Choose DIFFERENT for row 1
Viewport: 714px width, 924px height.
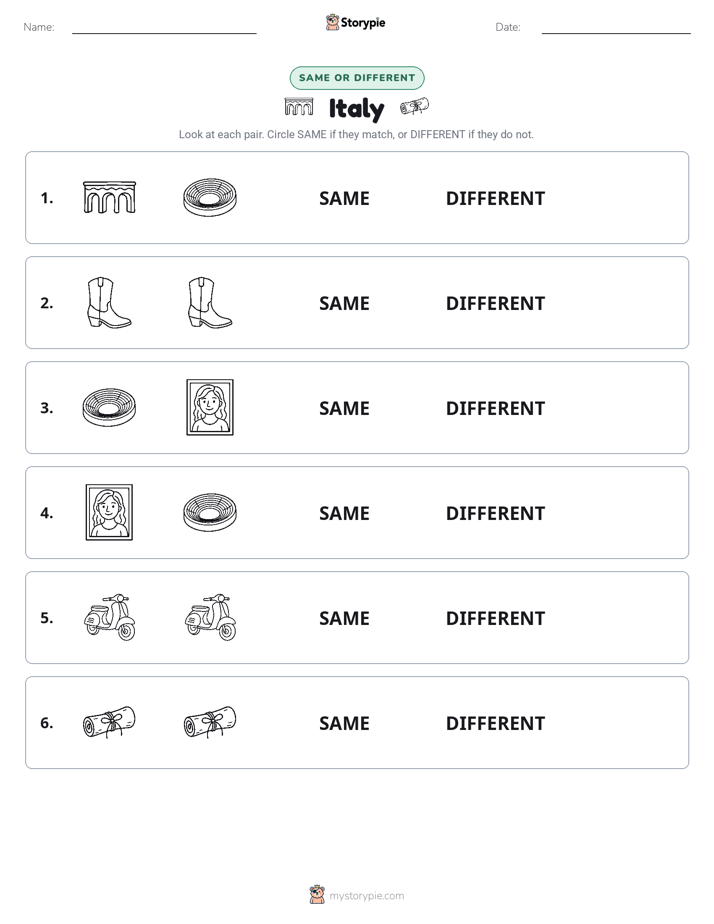click(x=495, y=199)
